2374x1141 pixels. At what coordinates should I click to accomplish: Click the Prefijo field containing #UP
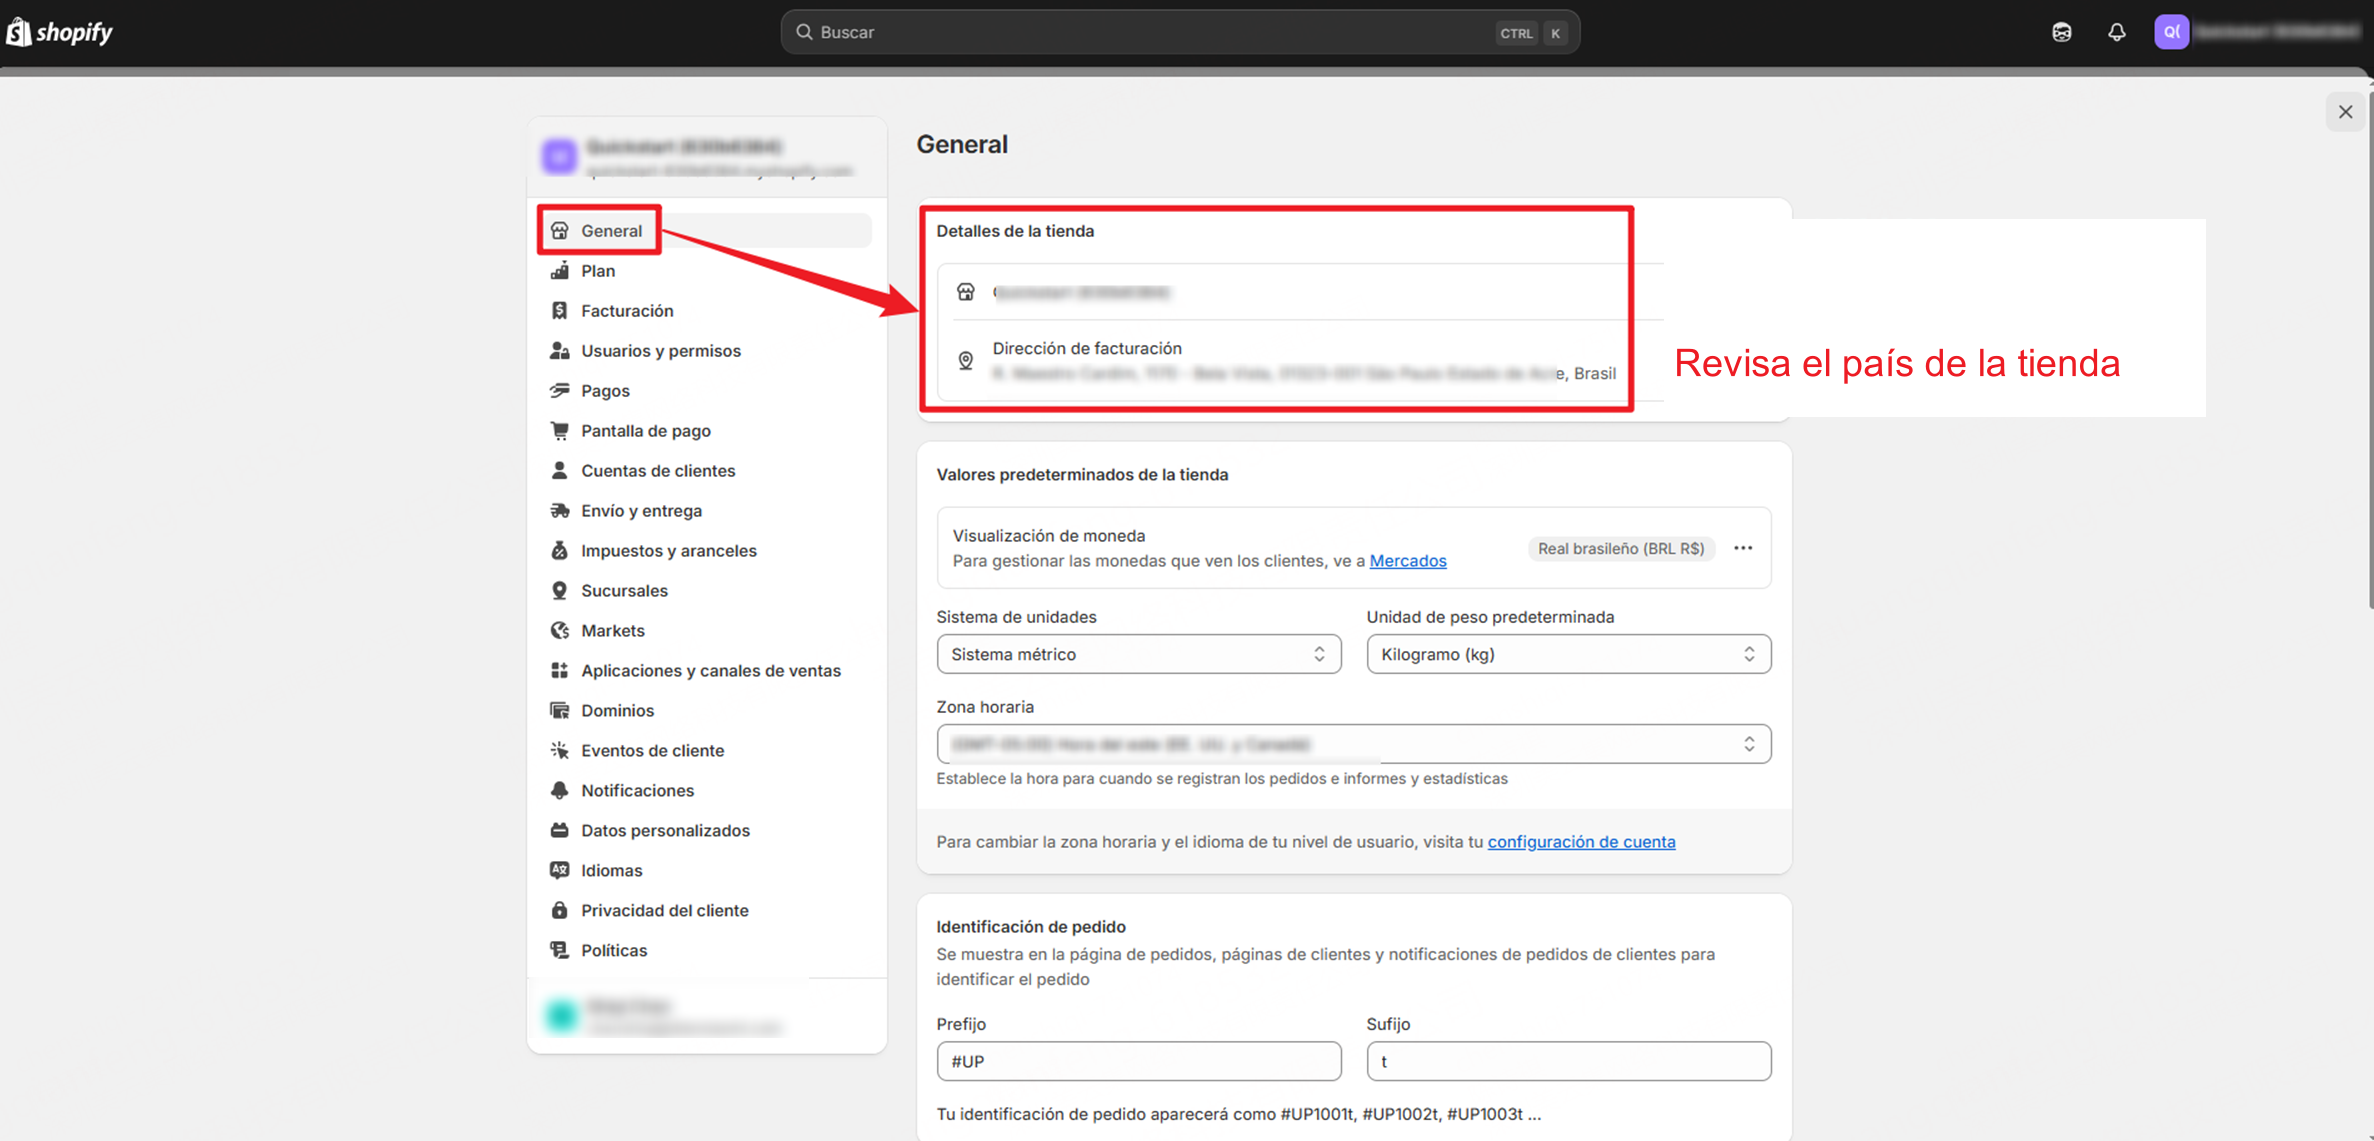click(x=1138, y=1061)
